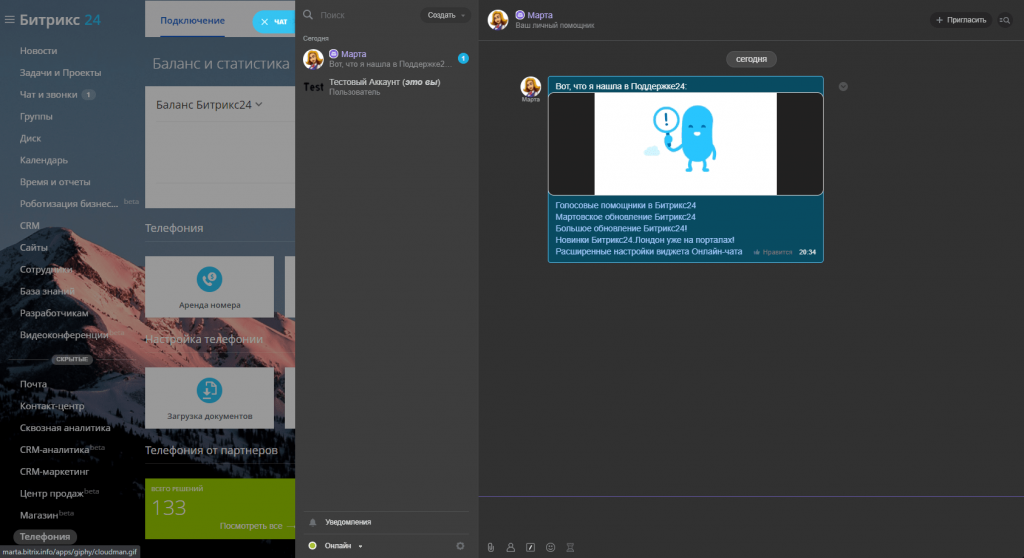The height and width of the screenshot is (558, 1024).
Task: Click in the message text input area
Action: (751, 517)
